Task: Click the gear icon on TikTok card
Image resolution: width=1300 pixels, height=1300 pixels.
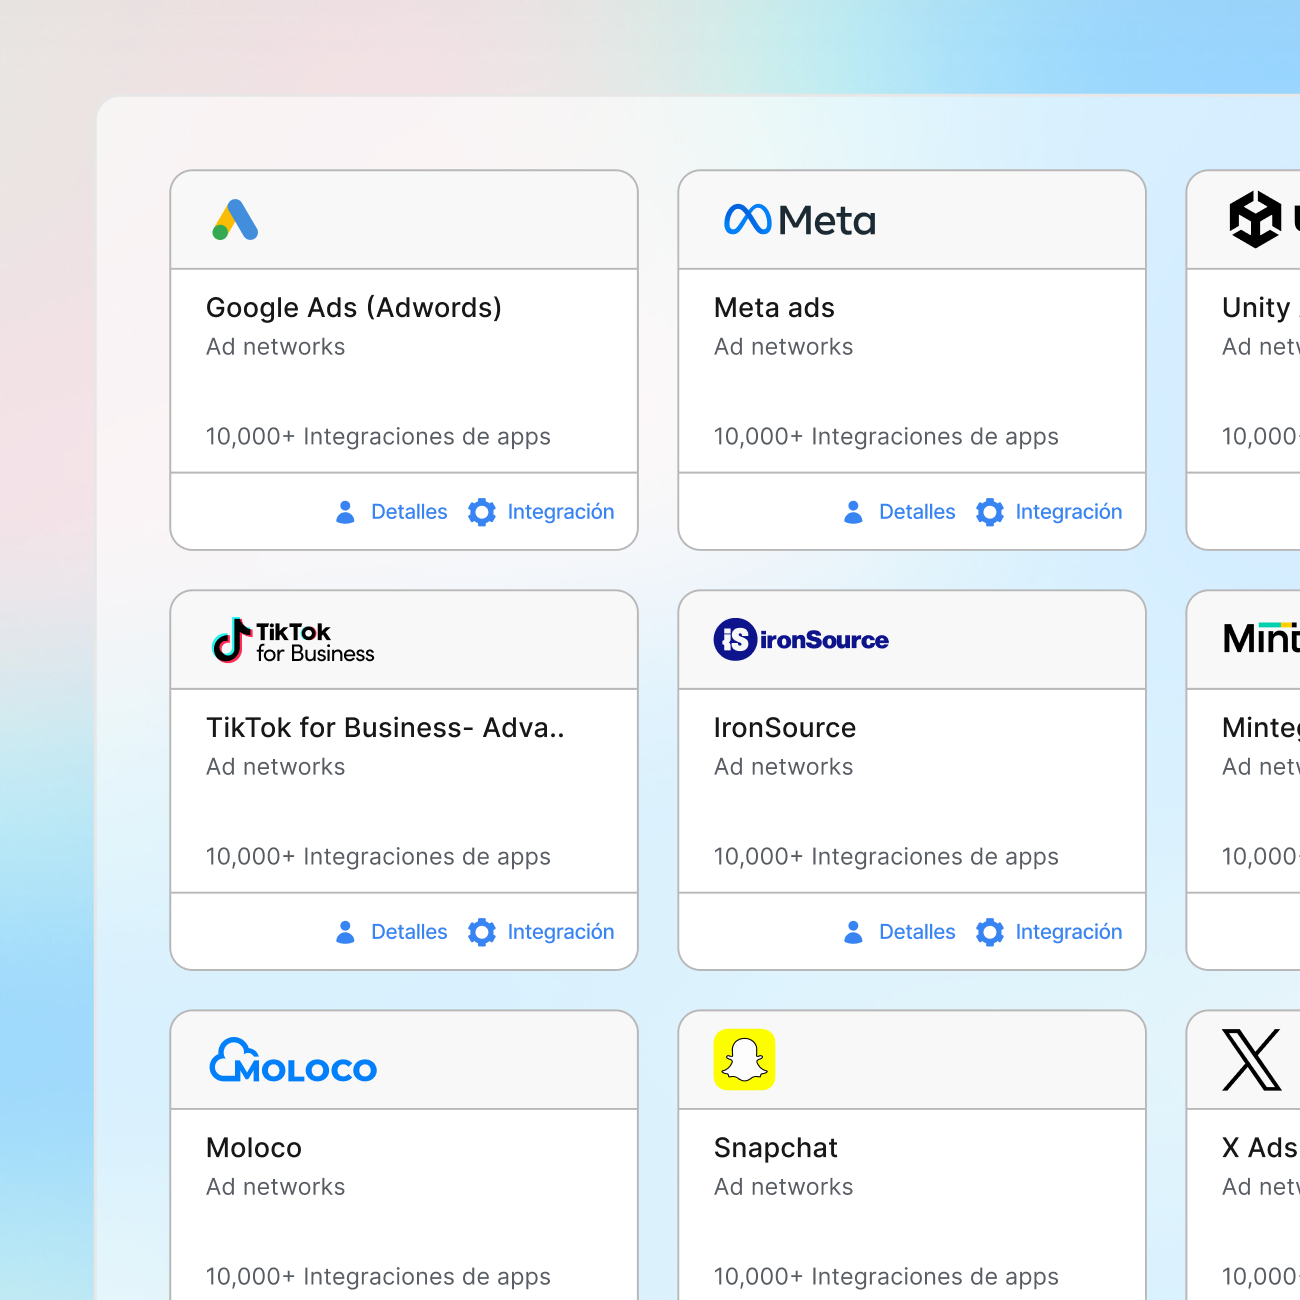Action: coord(482,932)
